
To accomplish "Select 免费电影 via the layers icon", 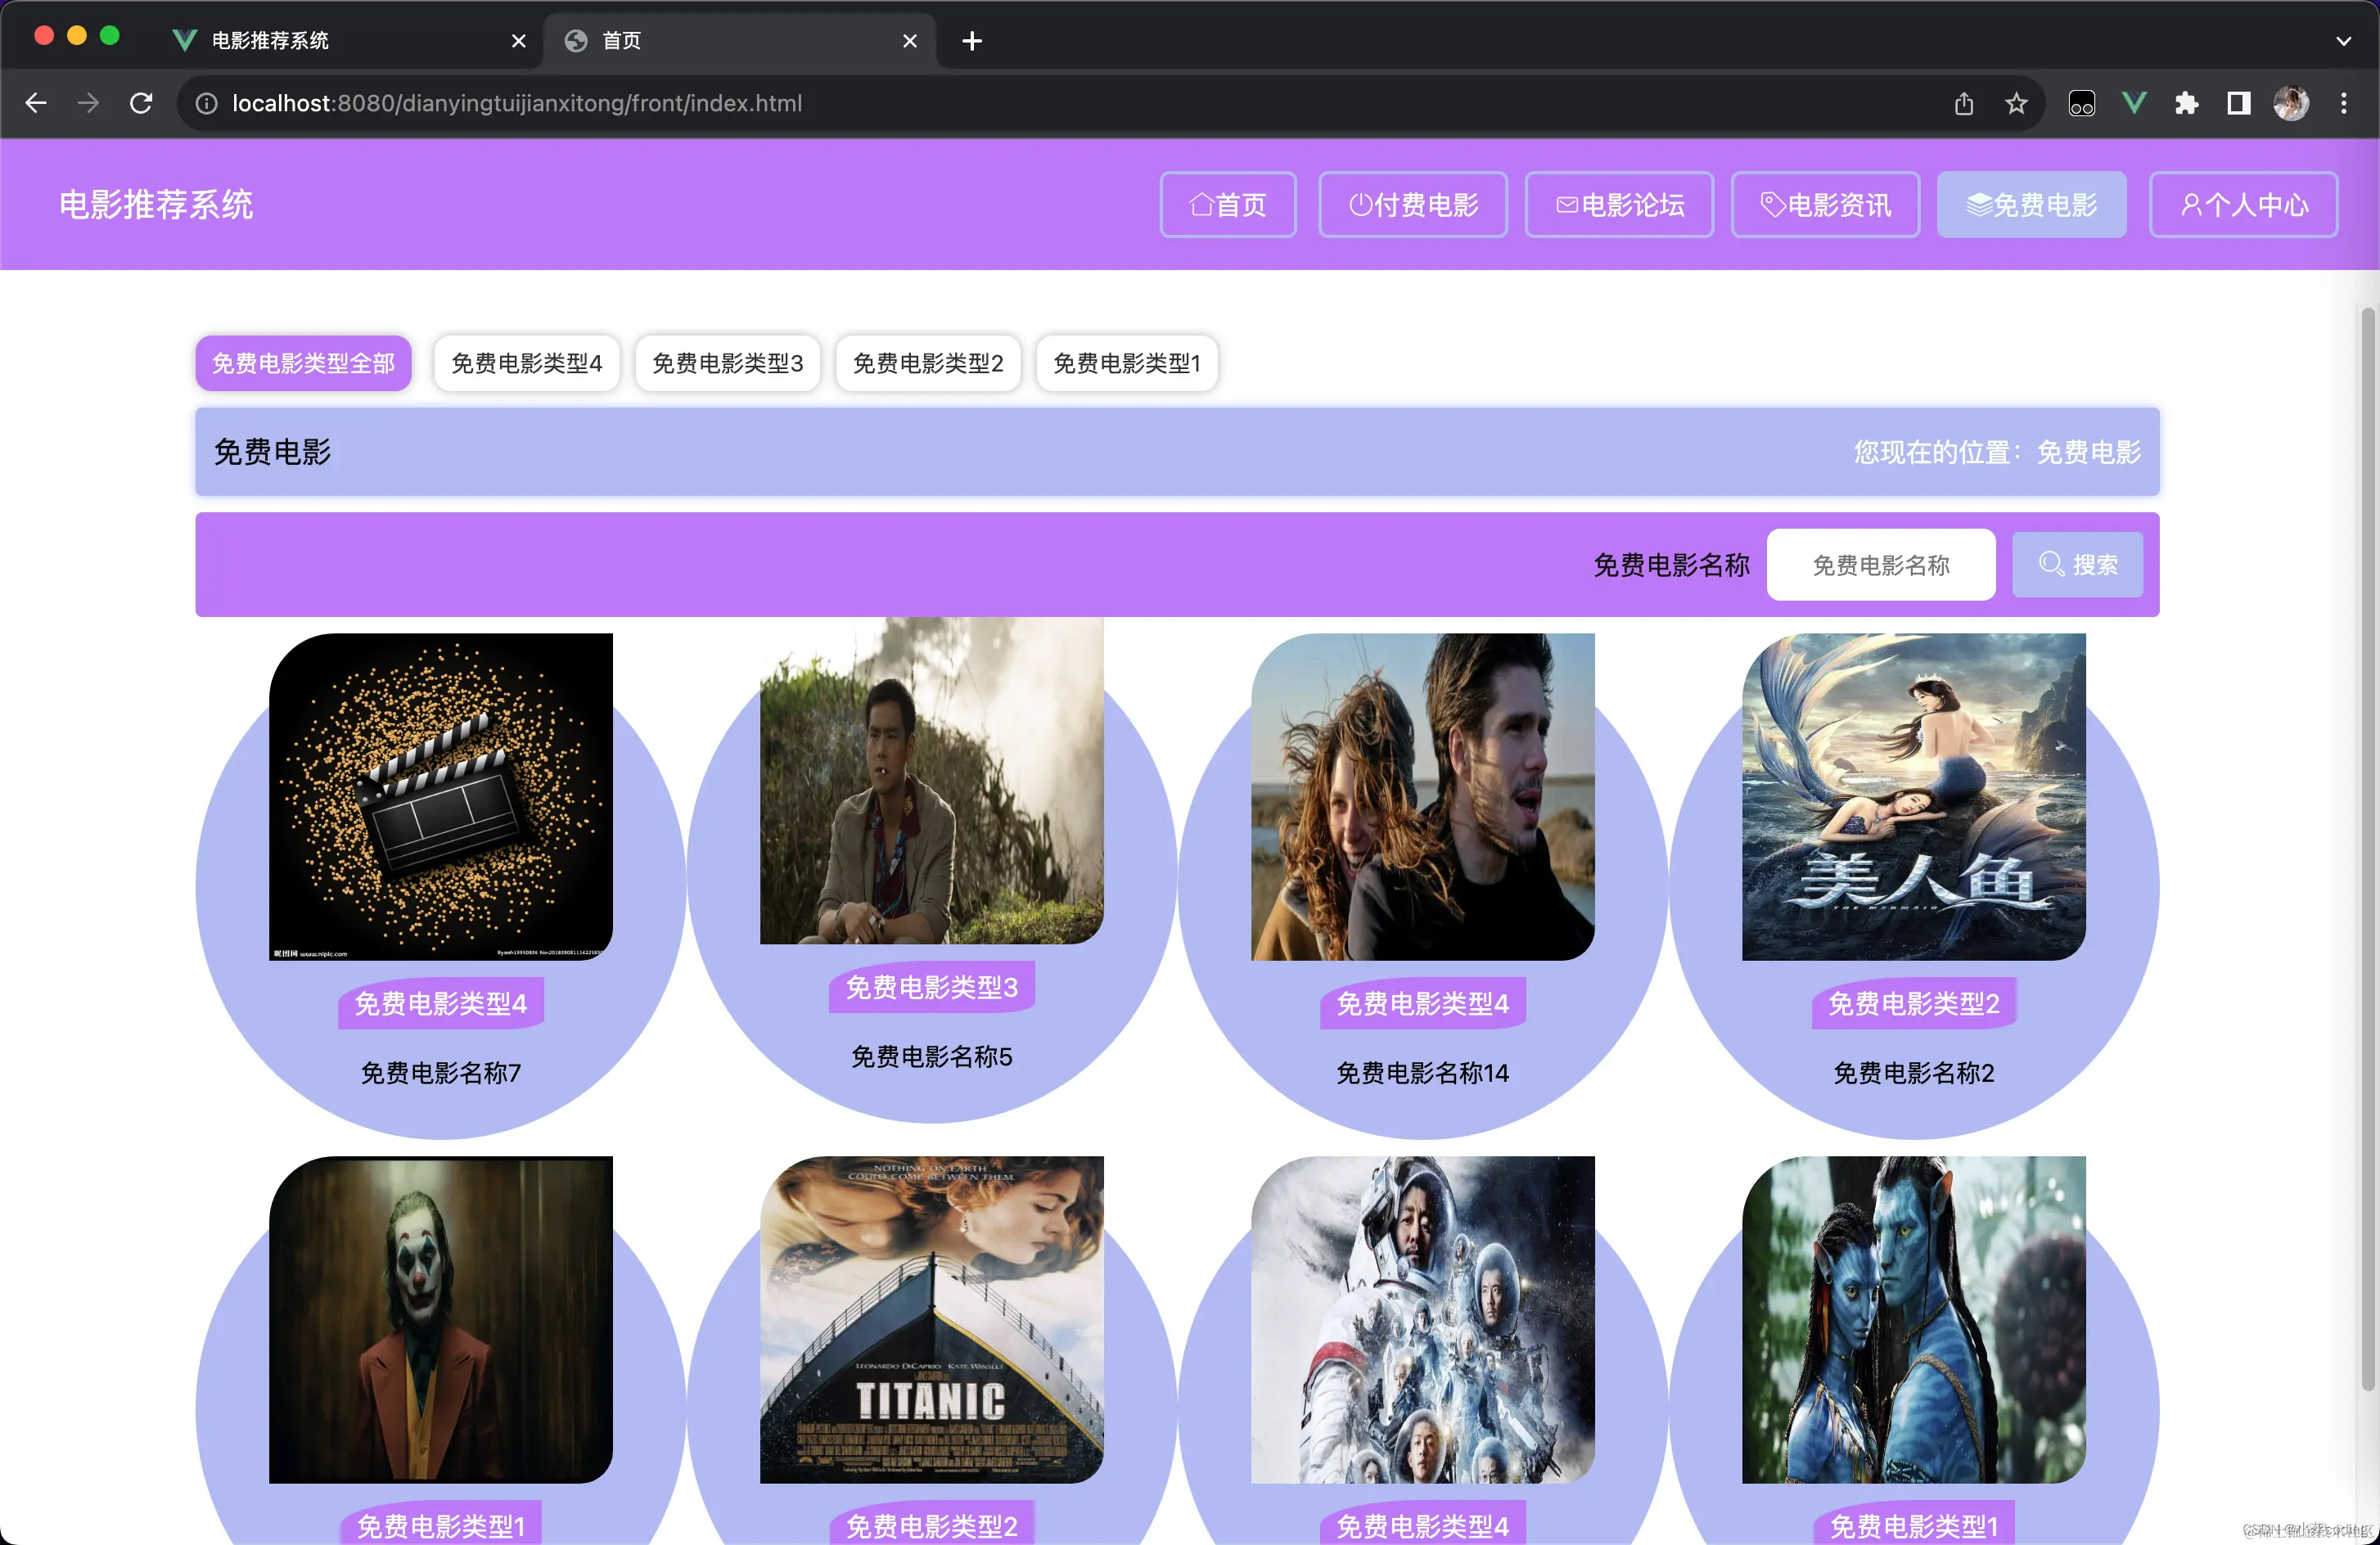I will pos(1979,204).
